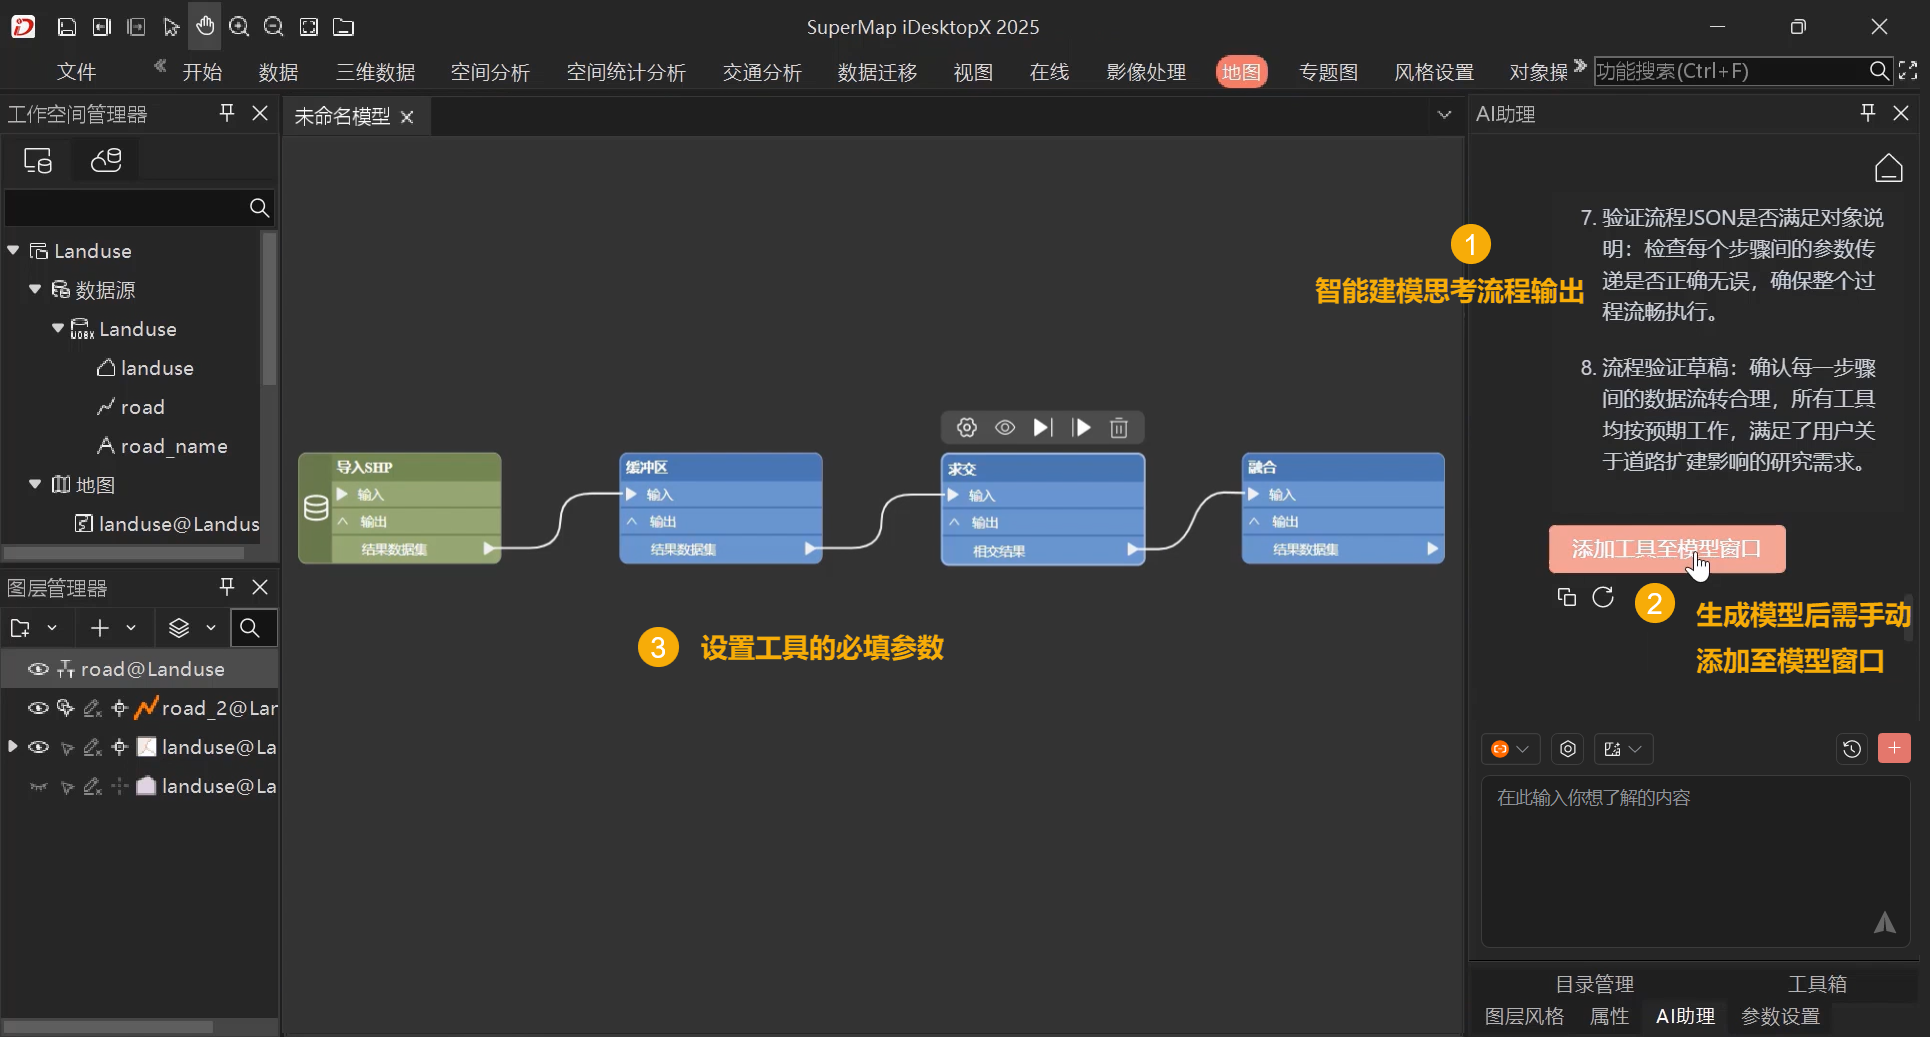Viewport: 1930px width, 1037px height.
Task: Send message with the arrow icon
Action: (1884, 923)
